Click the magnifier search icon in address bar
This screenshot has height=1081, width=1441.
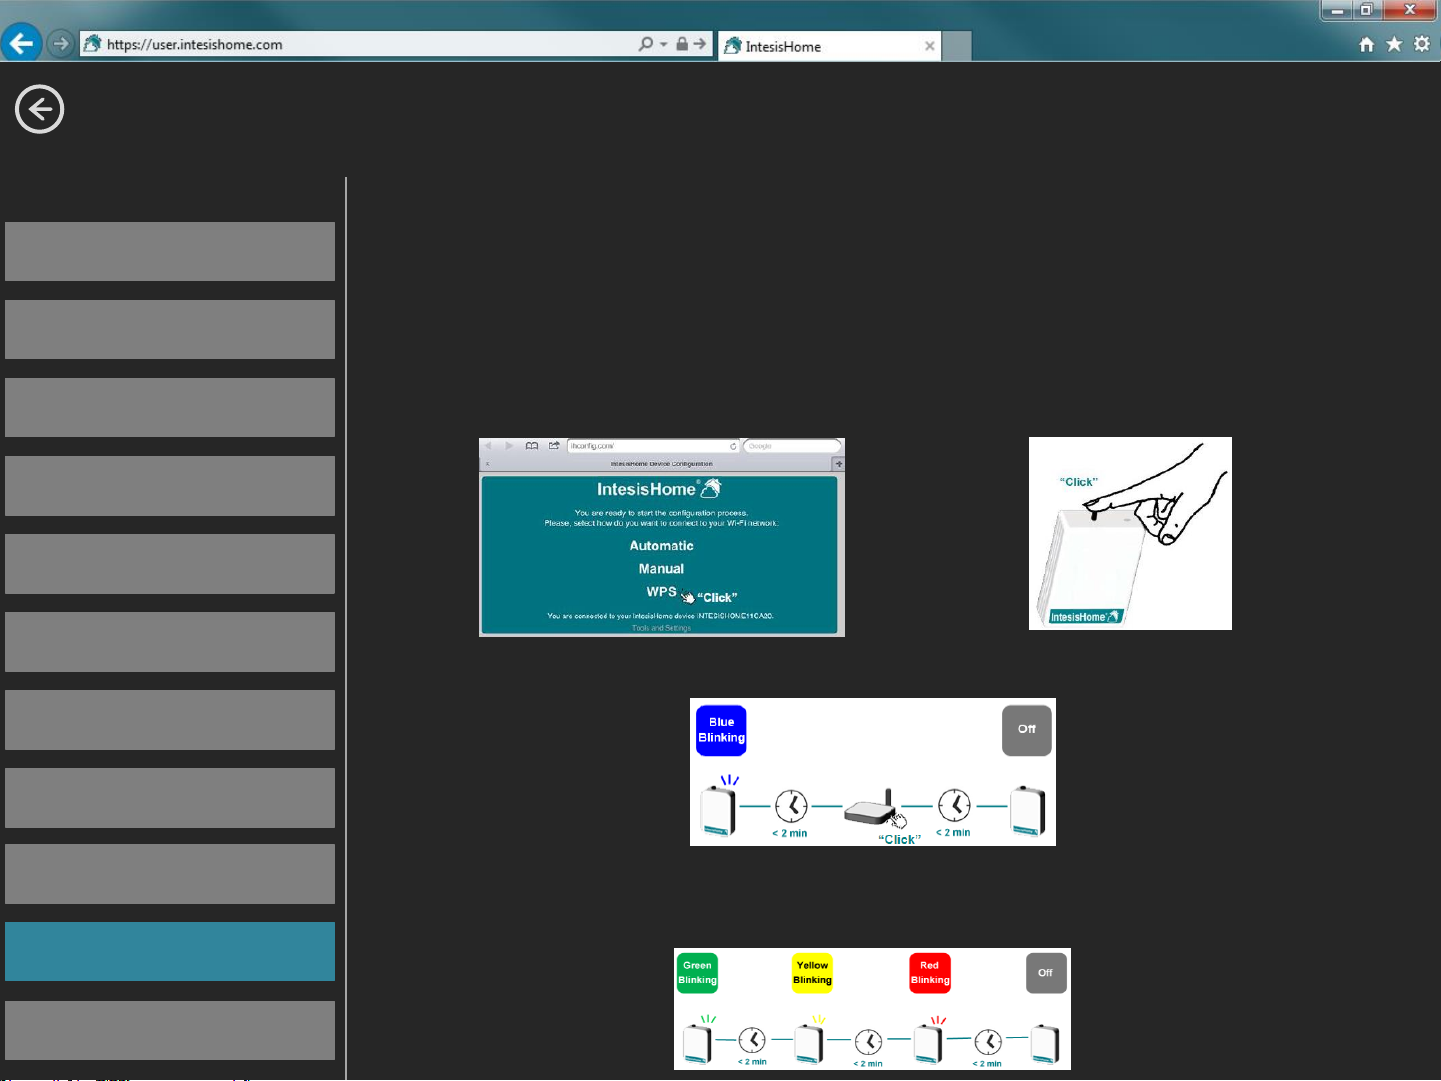tap(646, 44)
